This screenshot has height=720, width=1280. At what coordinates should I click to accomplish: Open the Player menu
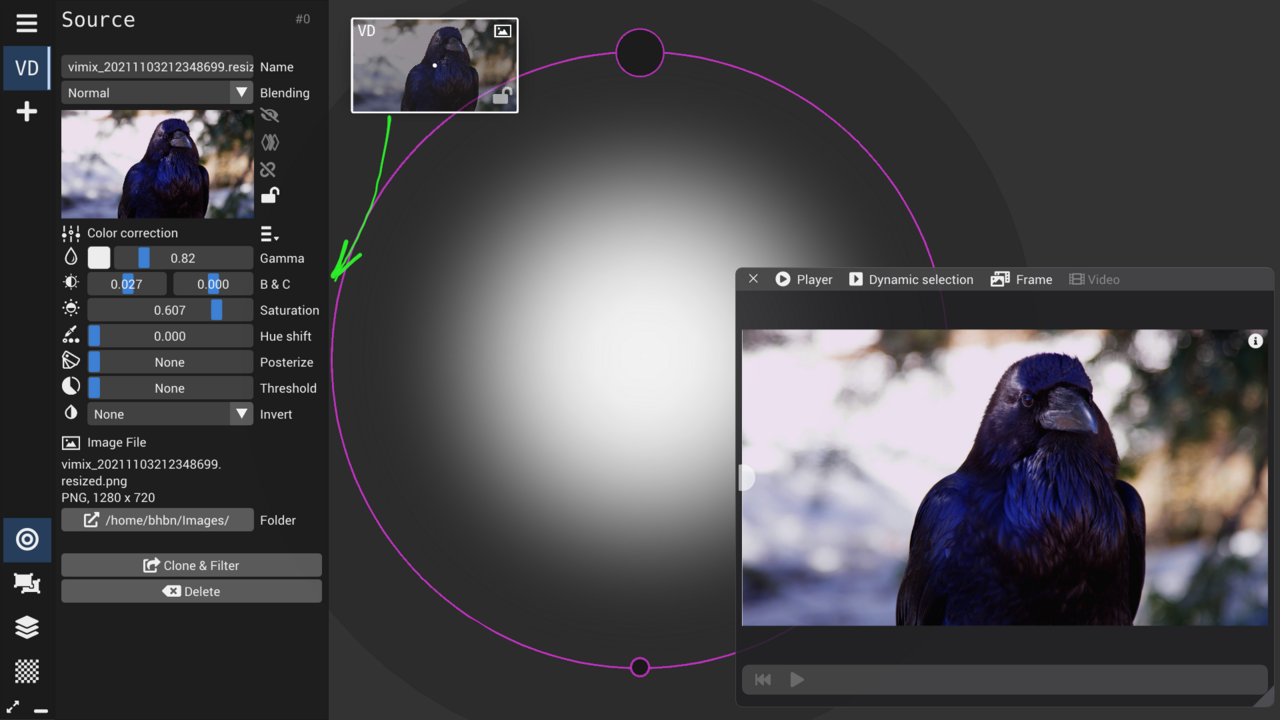(x=804, y=280)
